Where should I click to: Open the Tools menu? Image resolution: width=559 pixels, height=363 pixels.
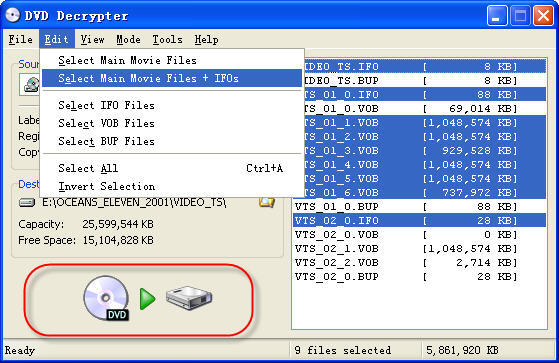pos(167,39)
